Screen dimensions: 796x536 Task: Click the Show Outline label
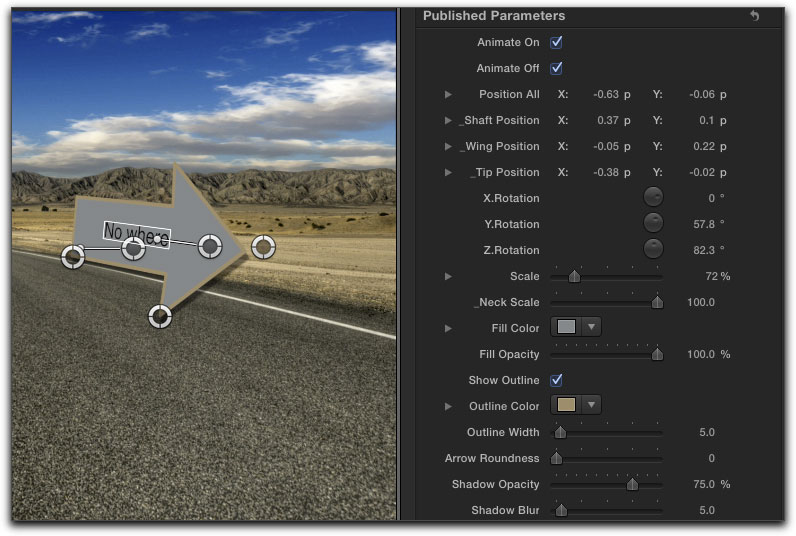504,380
